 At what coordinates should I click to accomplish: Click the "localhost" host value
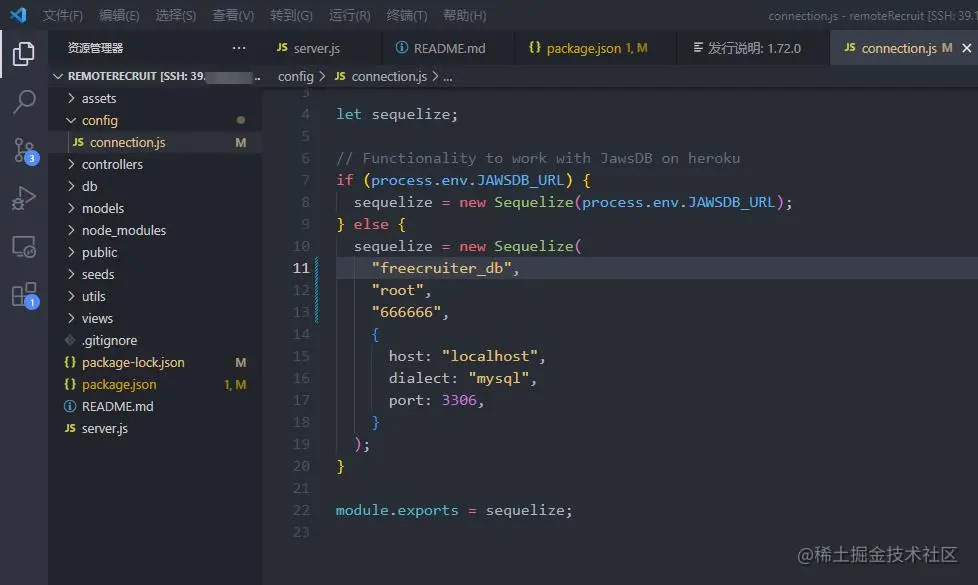pyautogui.click(x=490, y=356)
